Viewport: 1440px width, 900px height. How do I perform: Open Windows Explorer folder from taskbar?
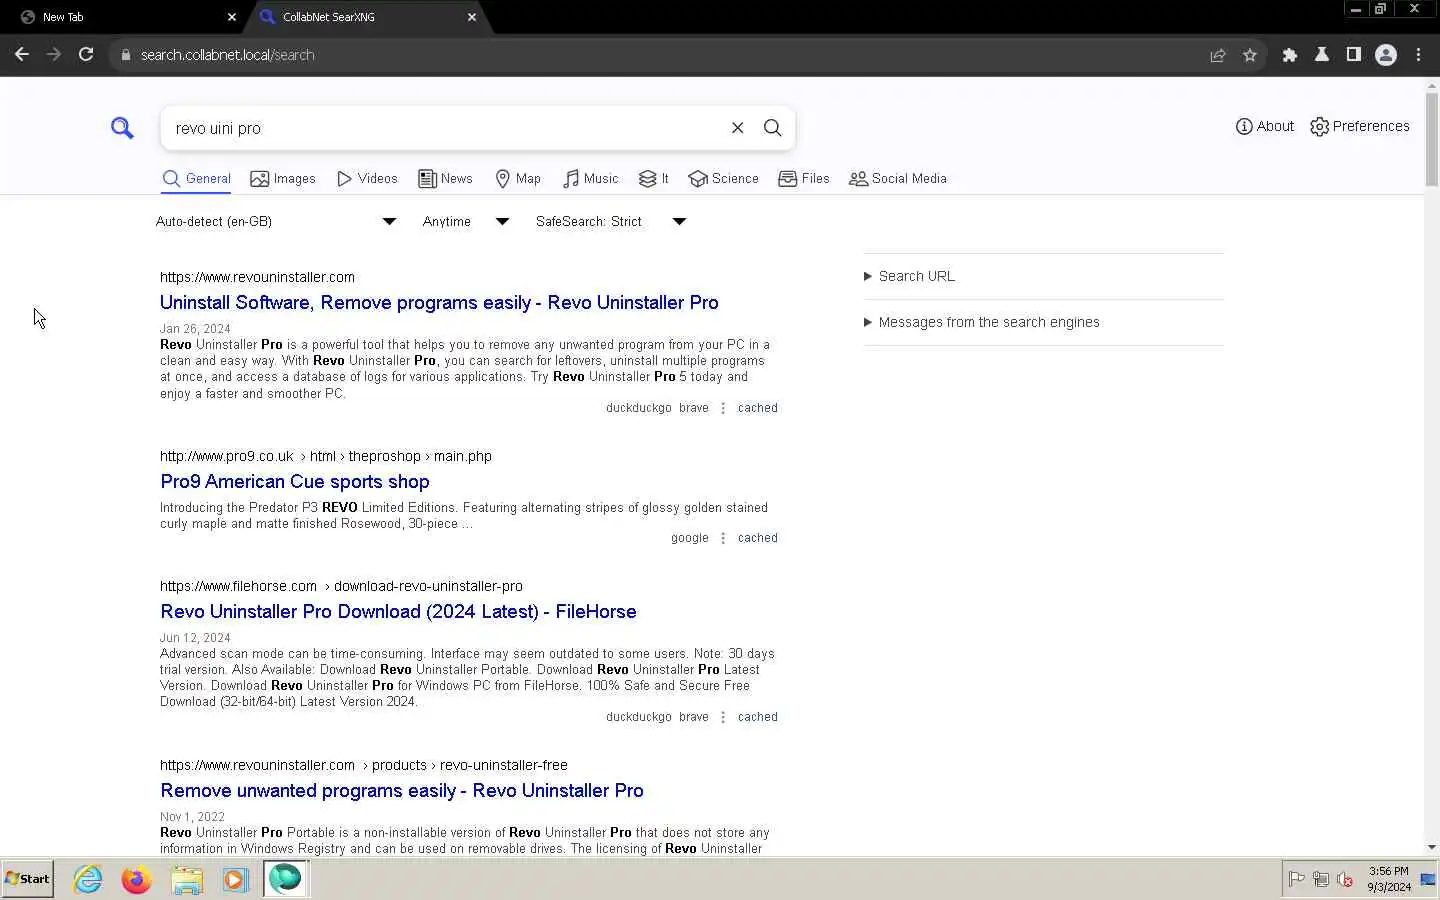tap(186, 879)
